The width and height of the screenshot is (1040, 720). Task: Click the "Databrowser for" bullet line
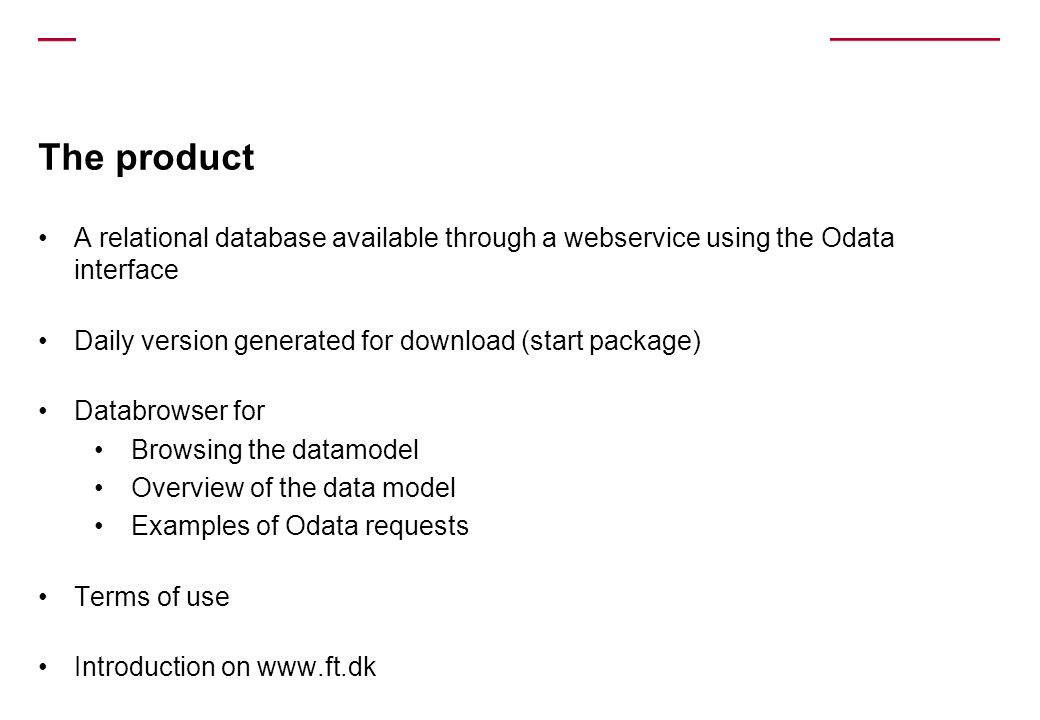tap(169, 411)
